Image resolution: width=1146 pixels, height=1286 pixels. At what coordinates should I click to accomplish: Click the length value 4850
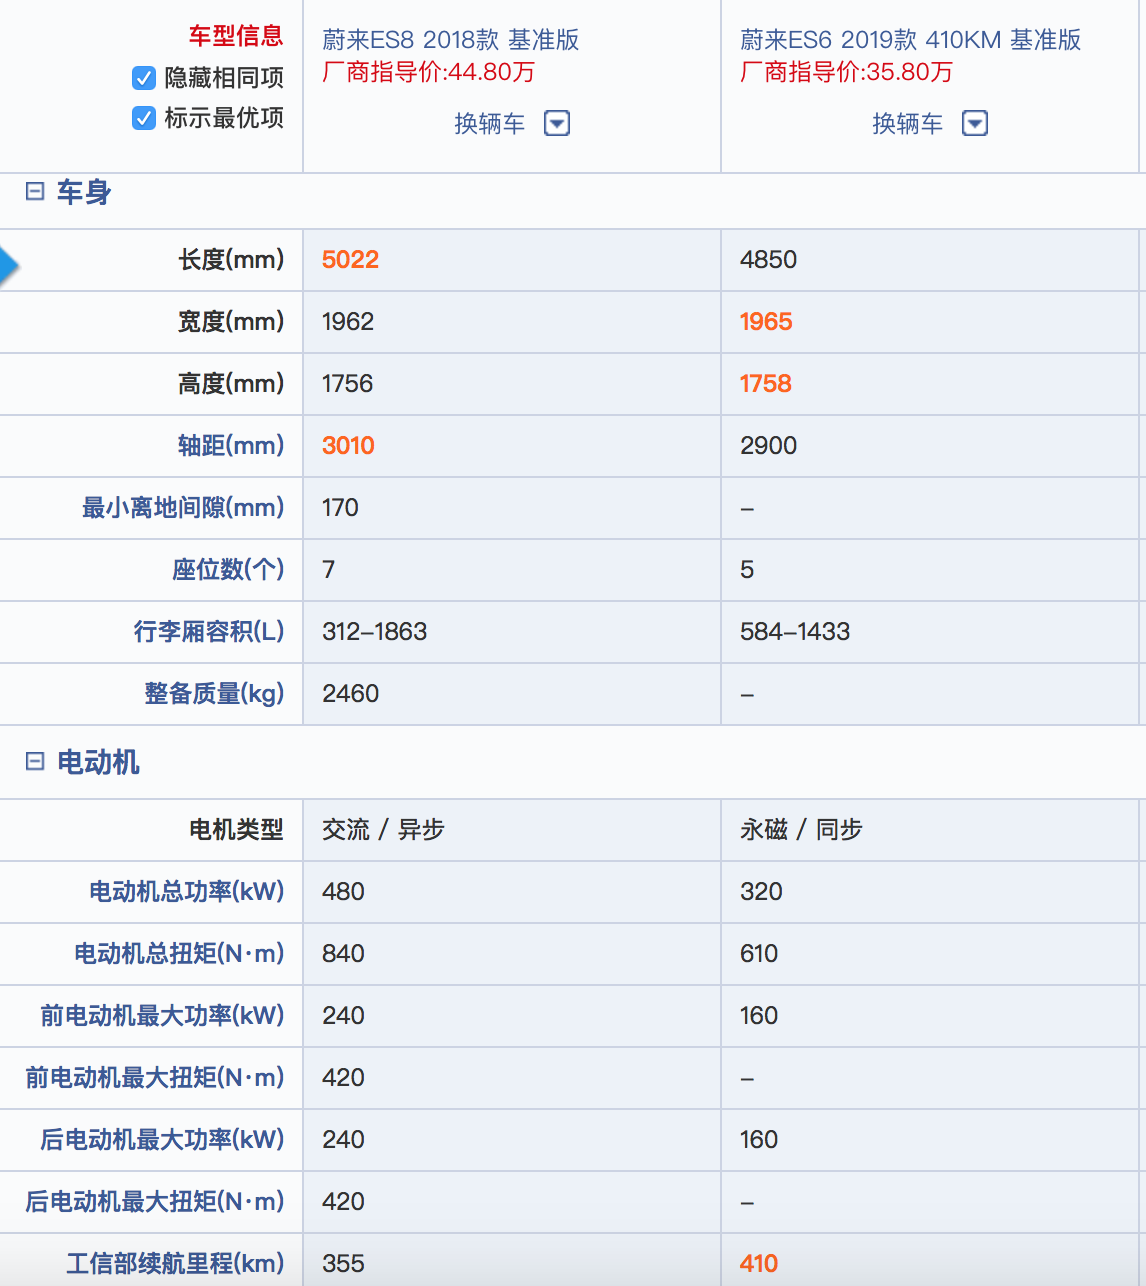(768, 259)
